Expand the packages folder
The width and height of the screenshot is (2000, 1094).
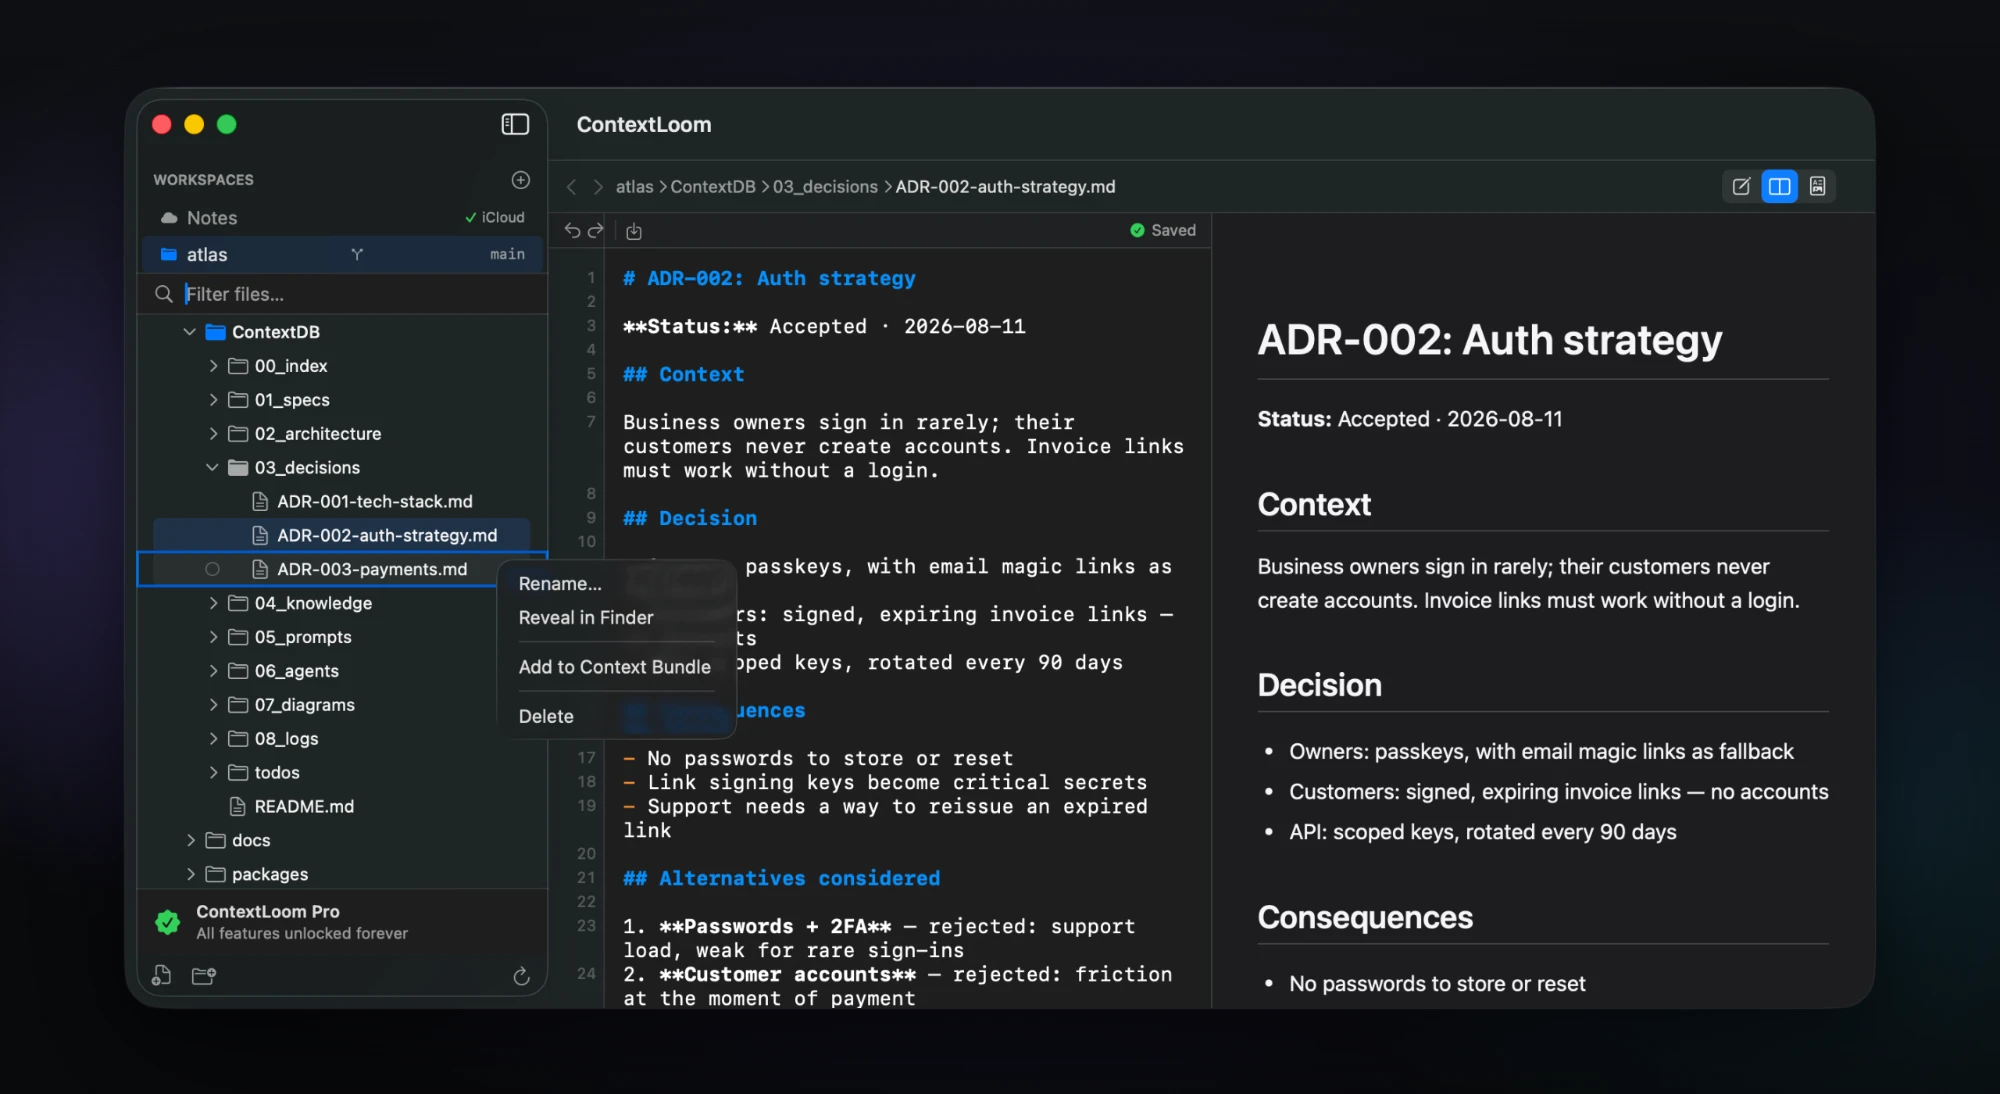pyautogui.click(x=190, y=874)
